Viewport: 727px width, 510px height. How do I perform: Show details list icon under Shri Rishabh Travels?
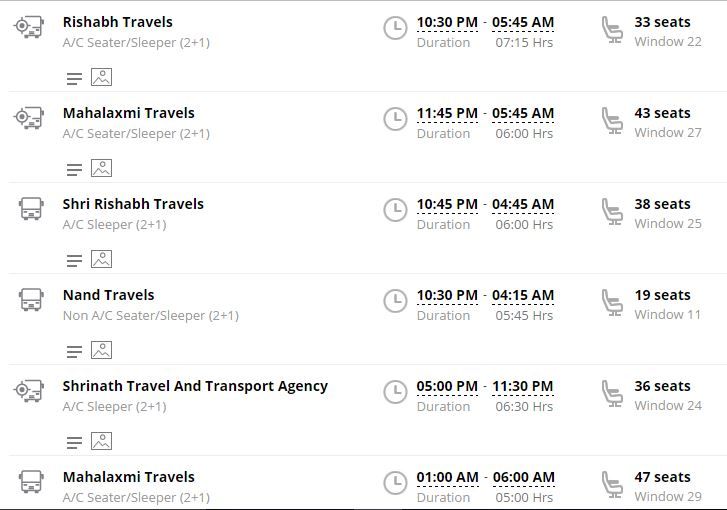(74, 261)
